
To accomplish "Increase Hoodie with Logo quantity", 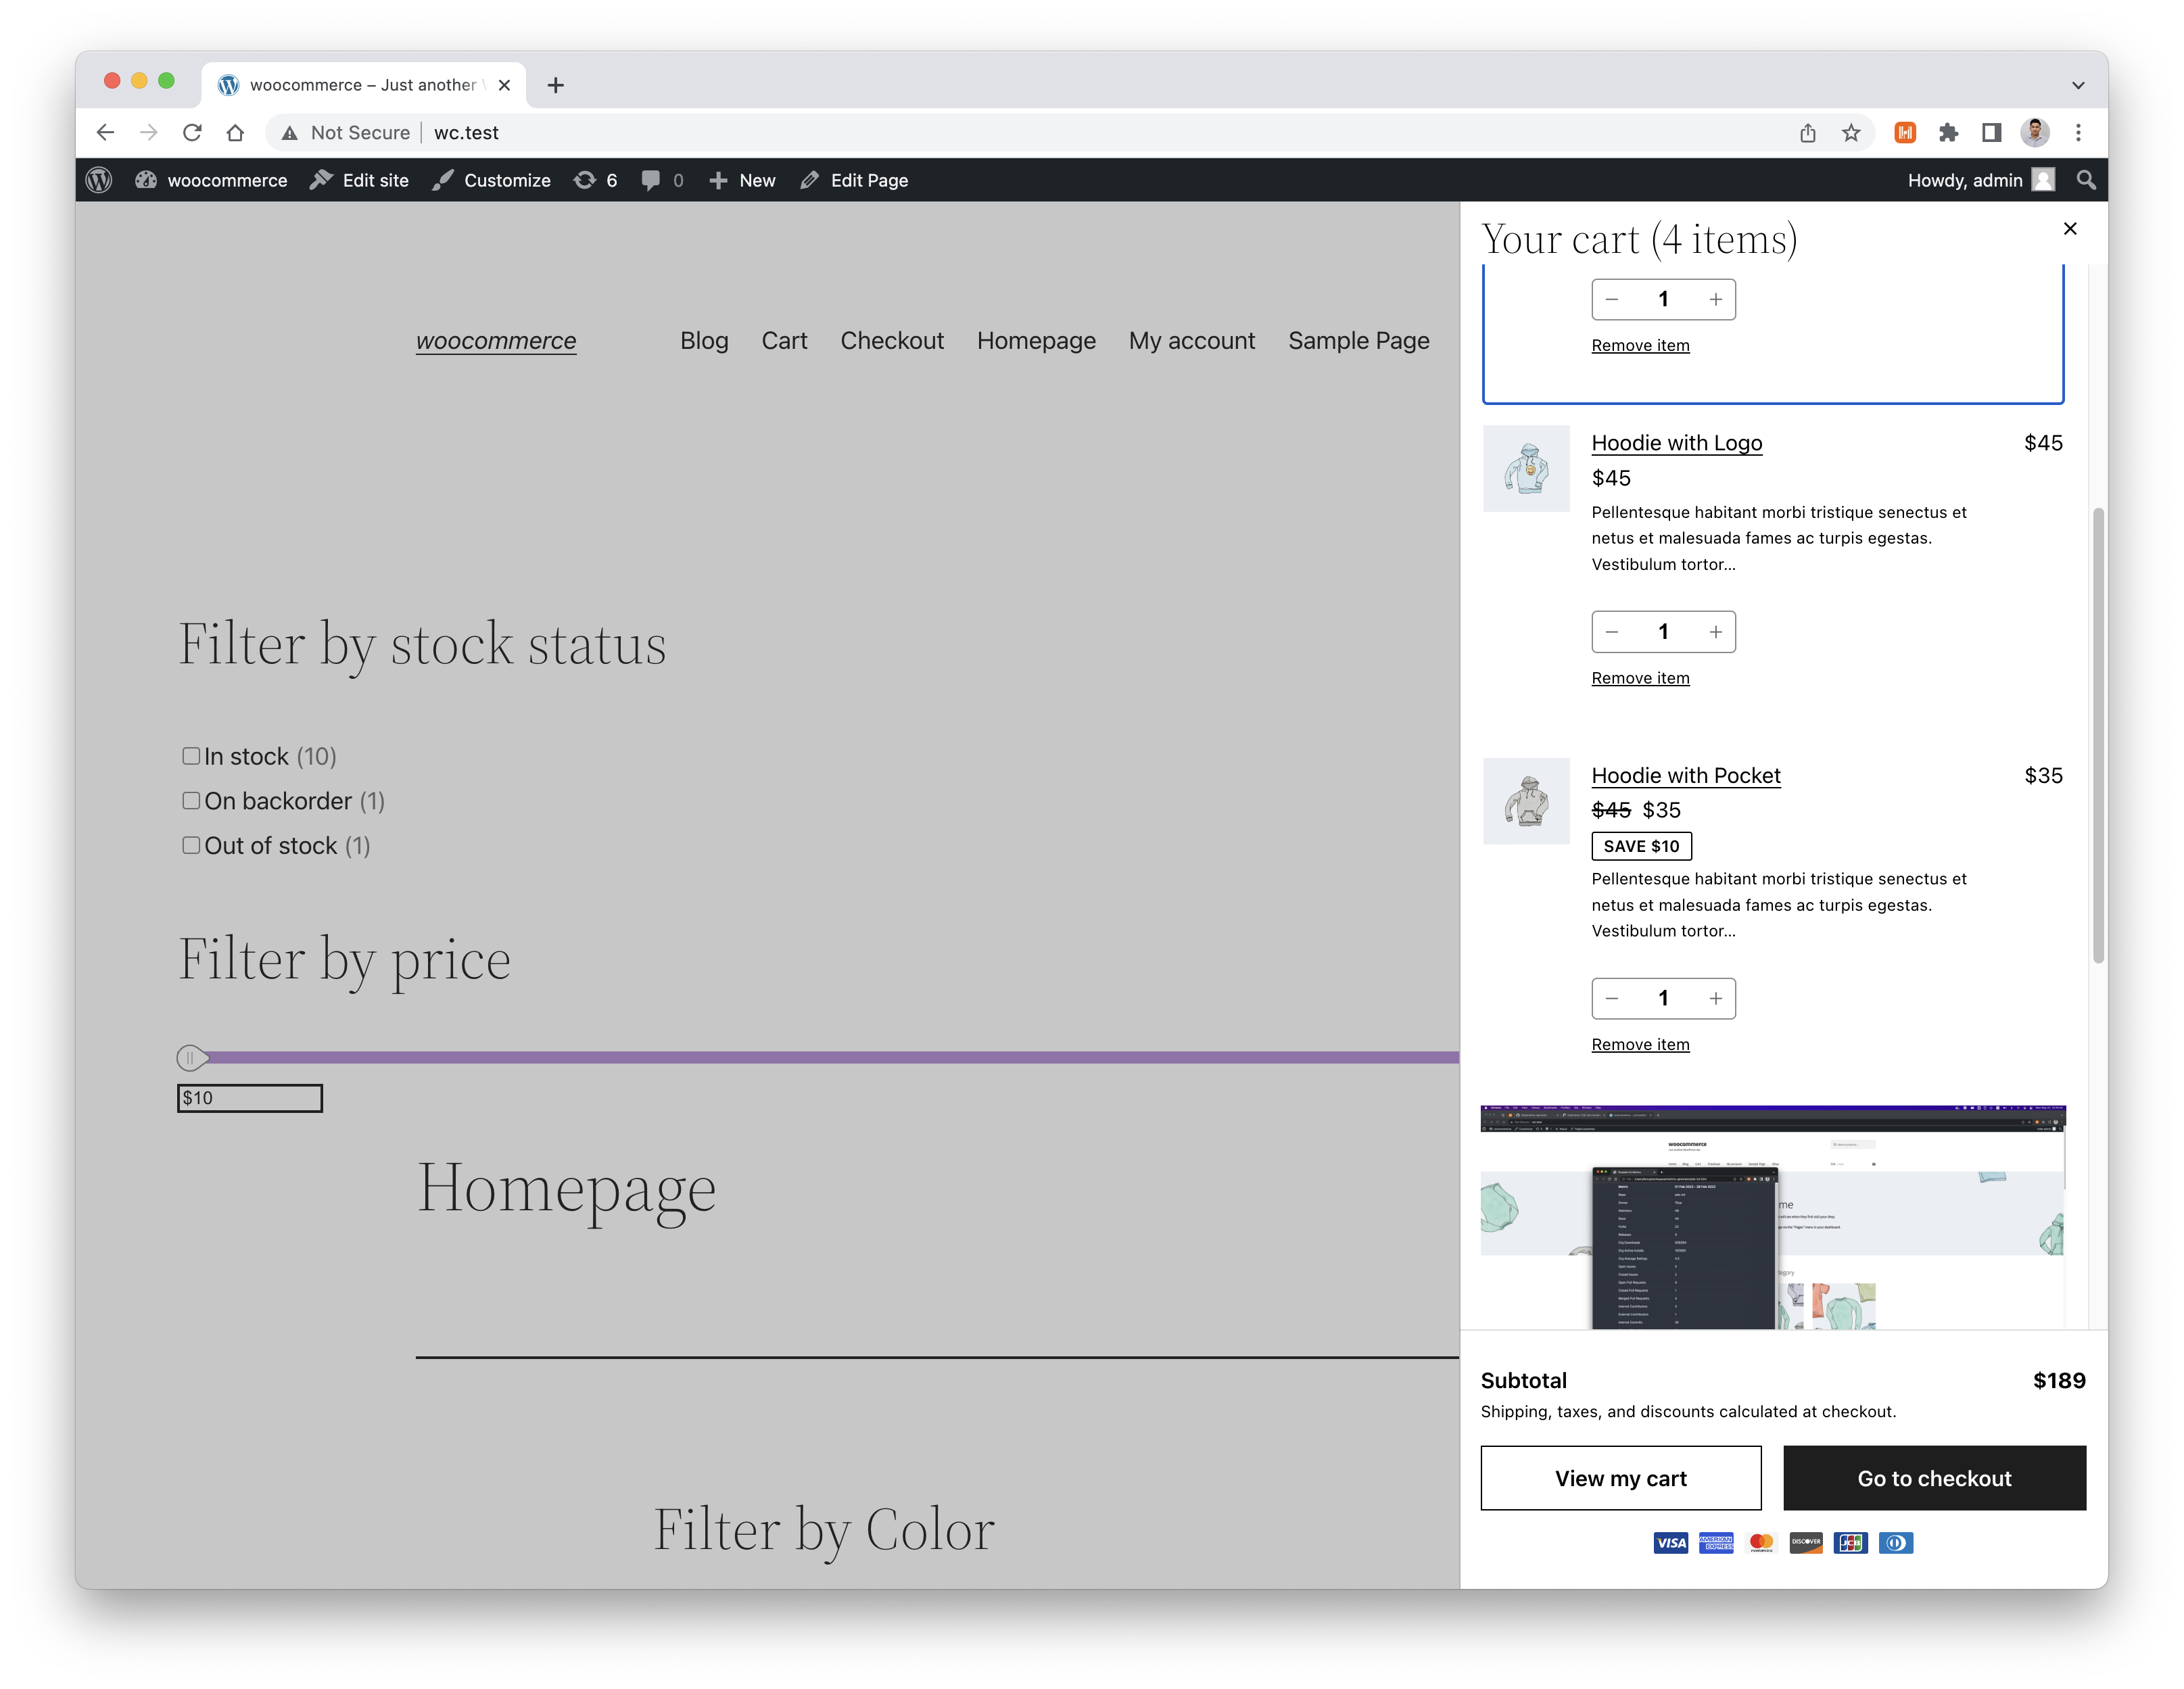I will [1716, 632].
